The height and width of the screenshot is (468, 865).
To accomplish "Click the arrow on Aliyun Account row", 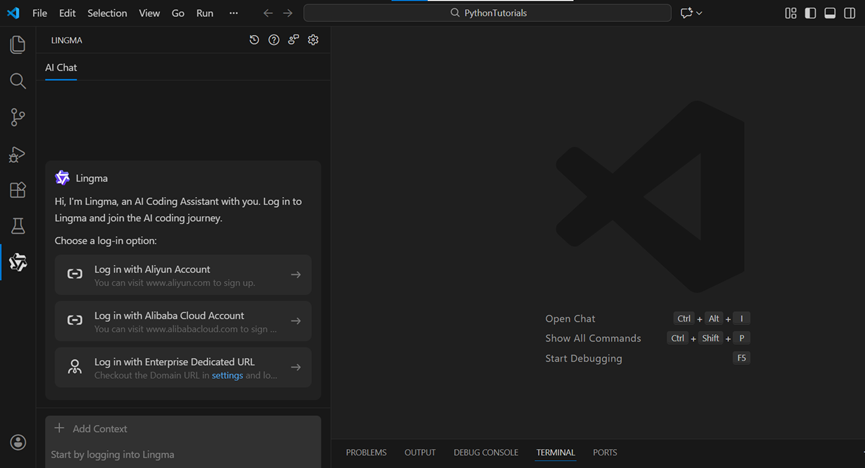I will (296, 274).
